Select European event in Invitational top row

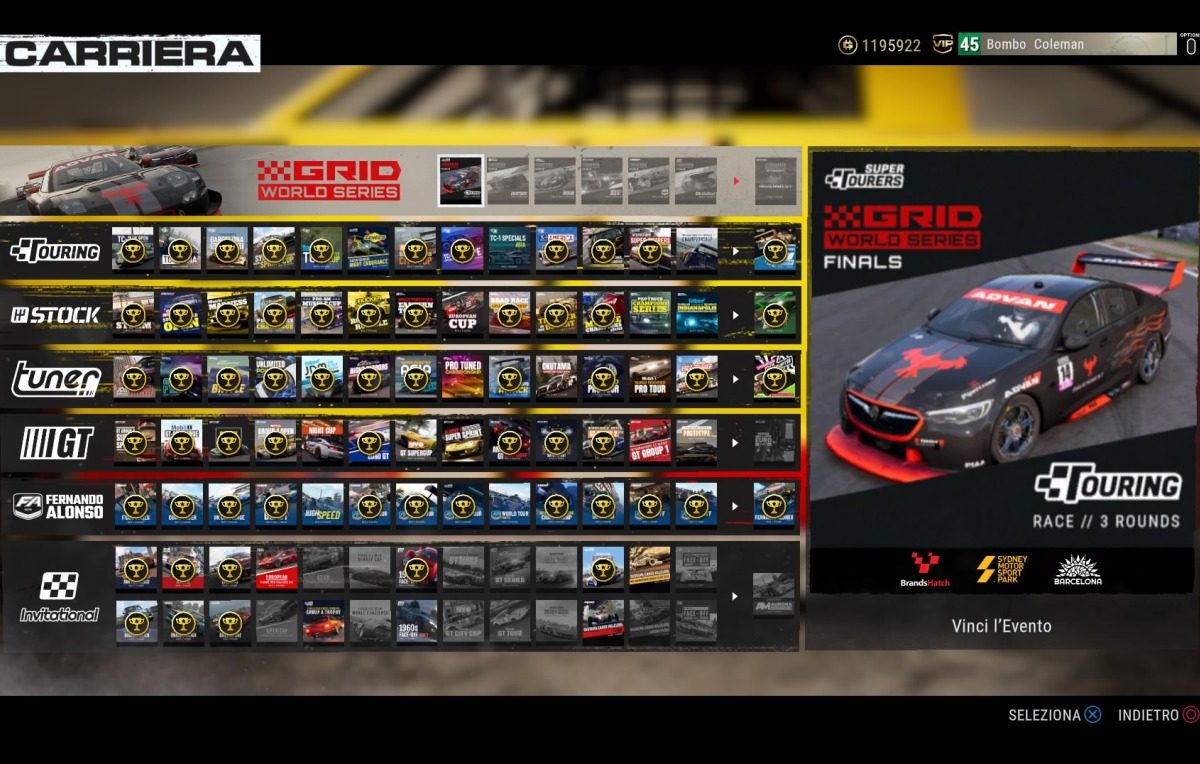275,568
